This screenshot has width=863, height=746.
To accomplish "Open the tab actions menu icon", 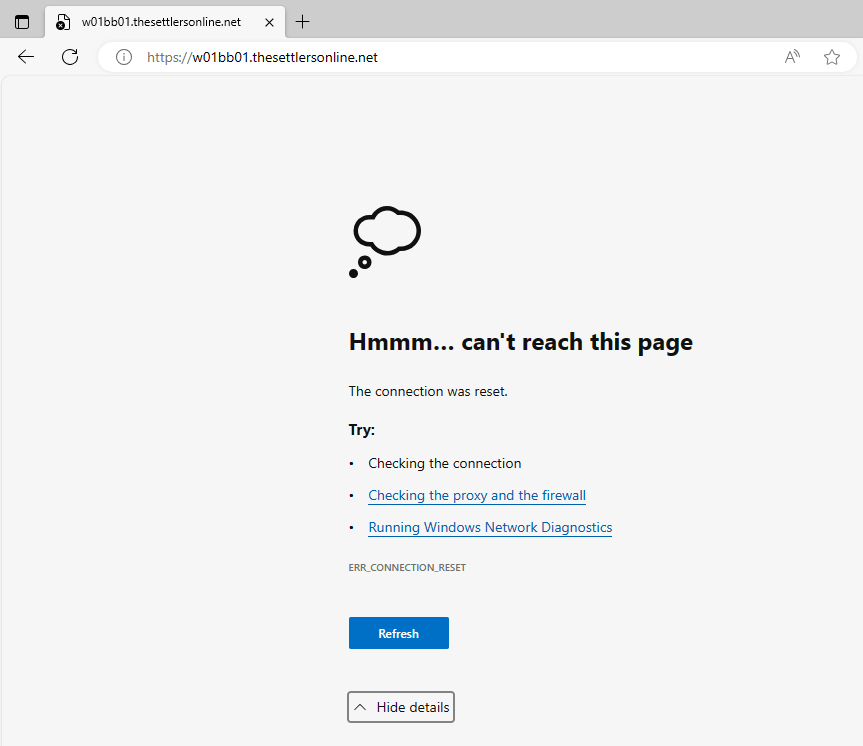I will click(22, 22).
